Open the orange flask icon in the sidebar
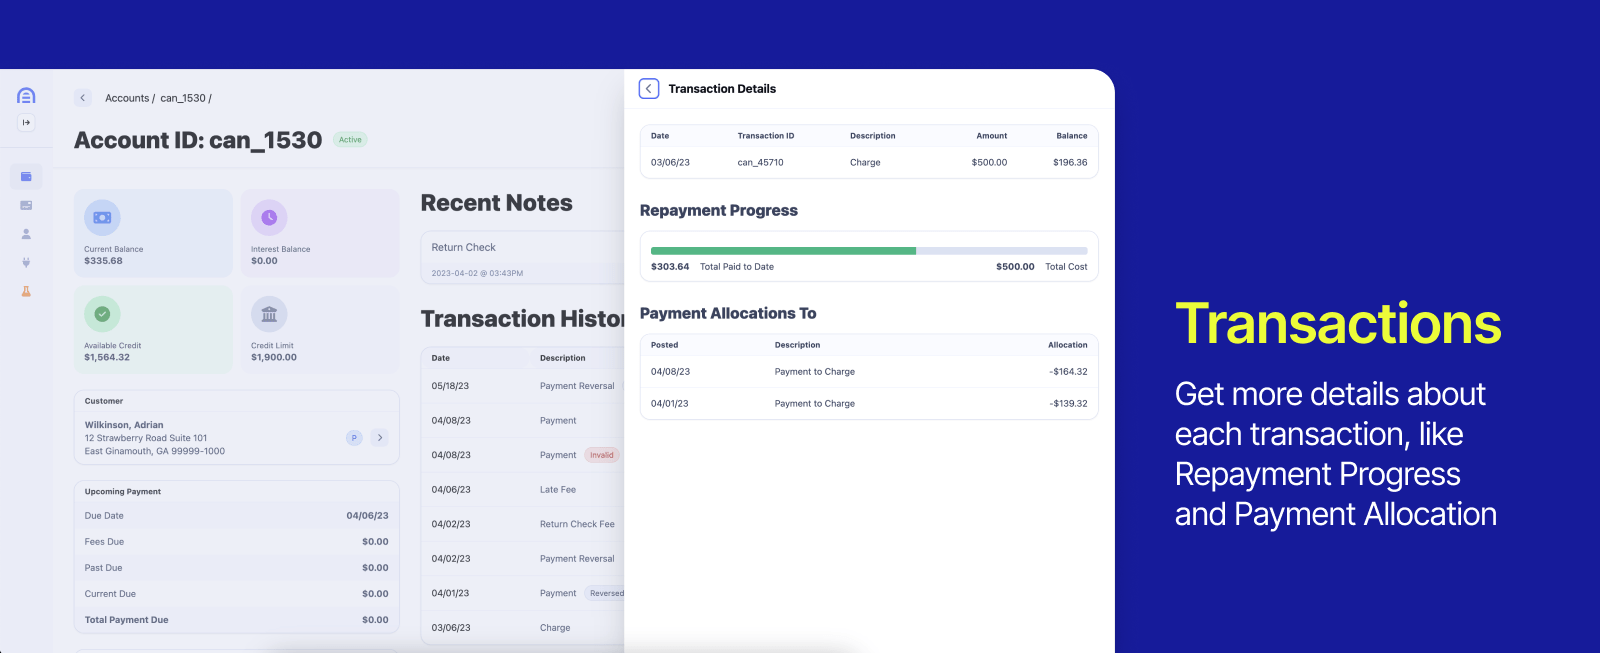Image resolution: width=1600 pixels, height=653 pixels. click(26, 292)
